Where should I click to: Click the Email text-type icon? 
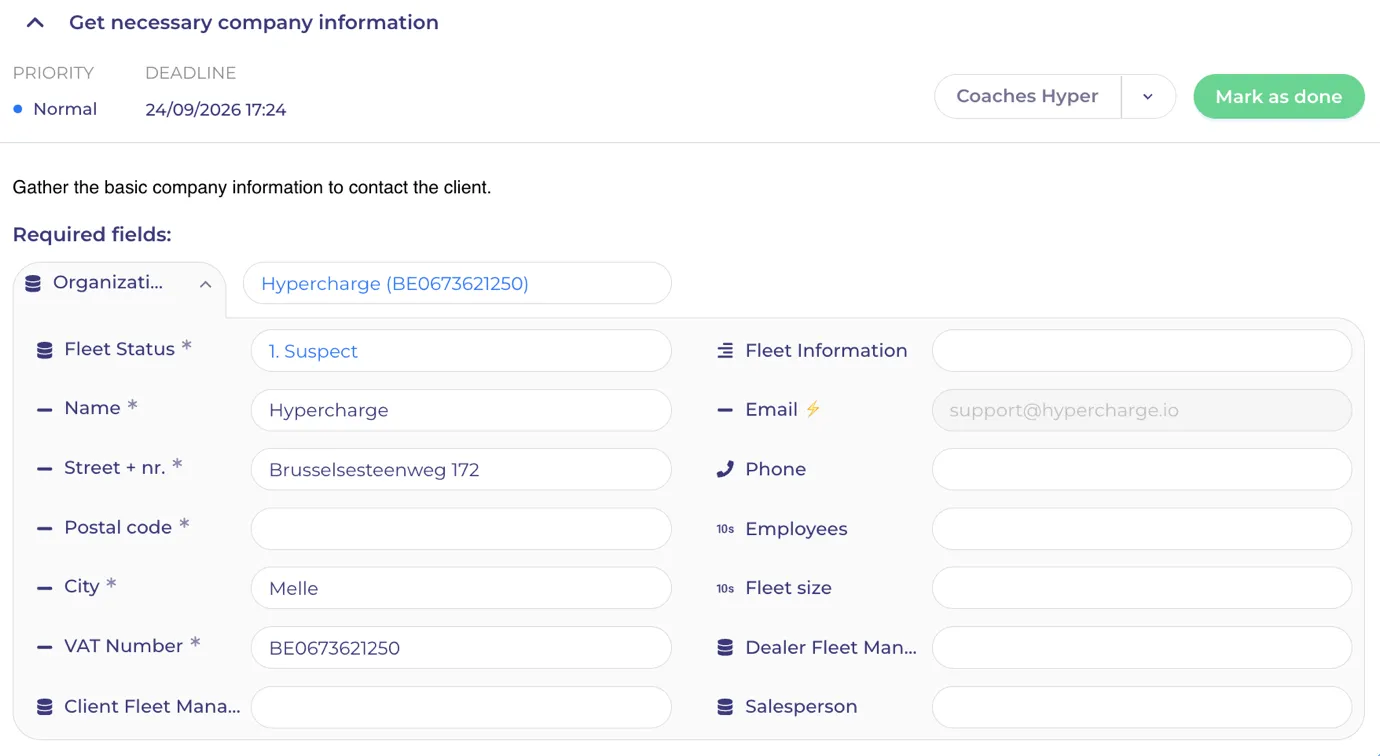tap(725, 410)
